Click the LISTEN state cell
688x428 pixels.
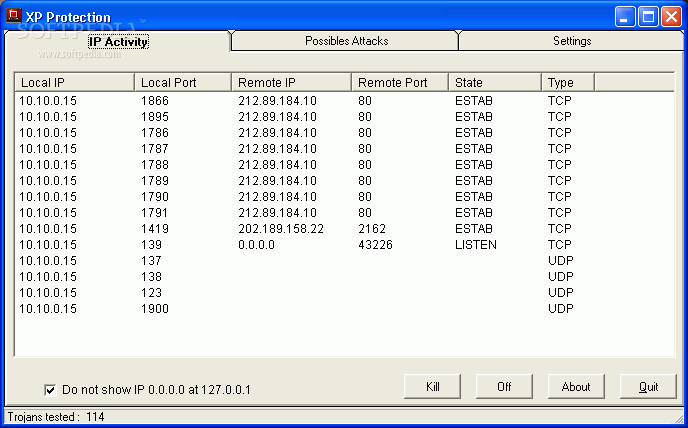pos(476,245)
